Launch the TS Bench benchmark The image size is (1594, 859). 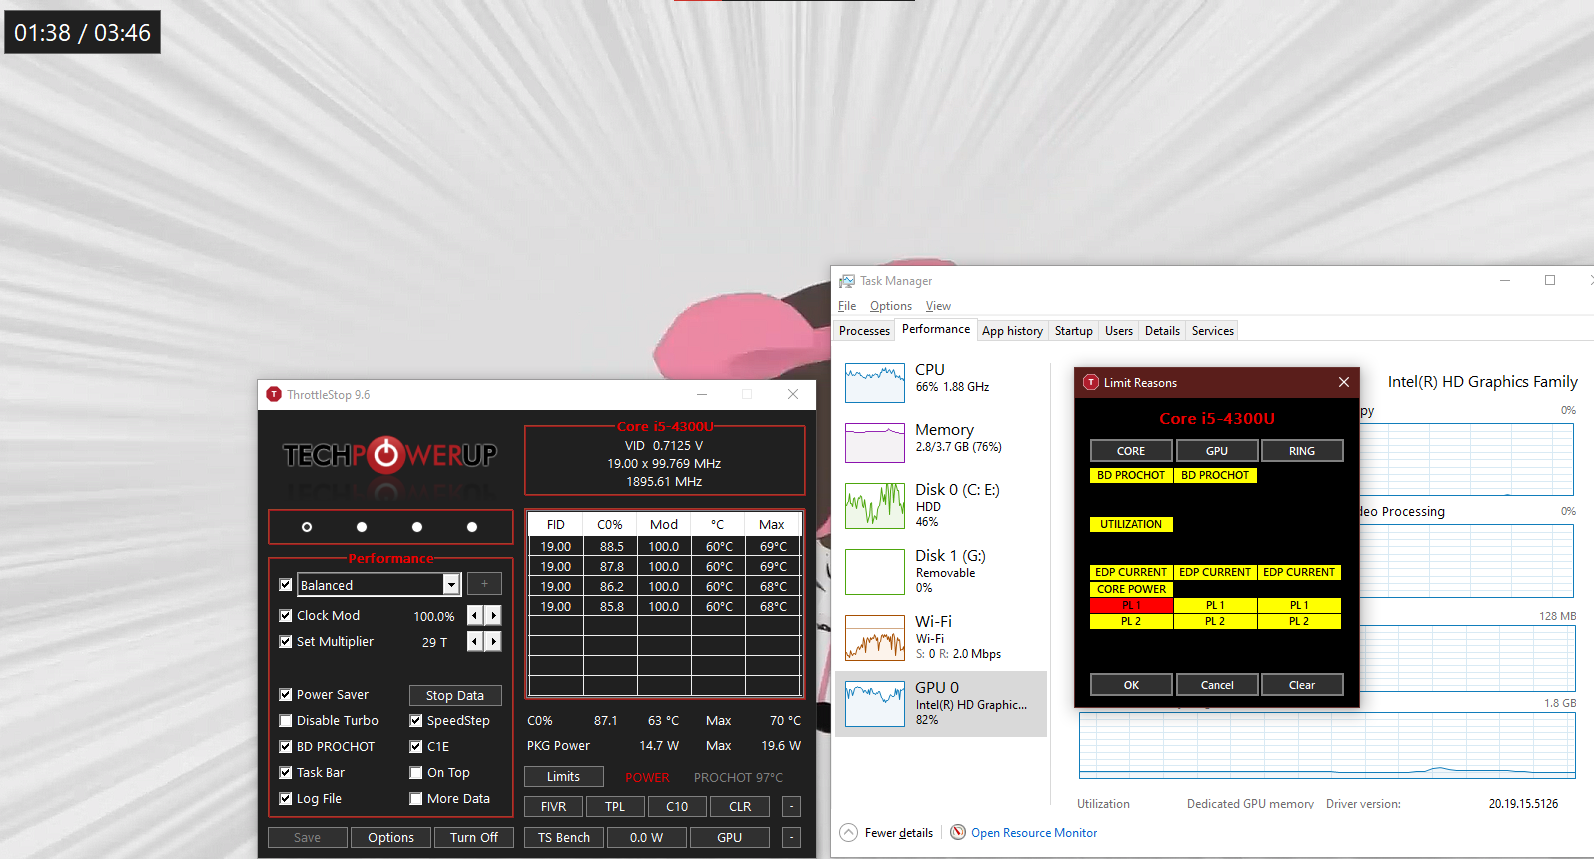click(564, 838)
